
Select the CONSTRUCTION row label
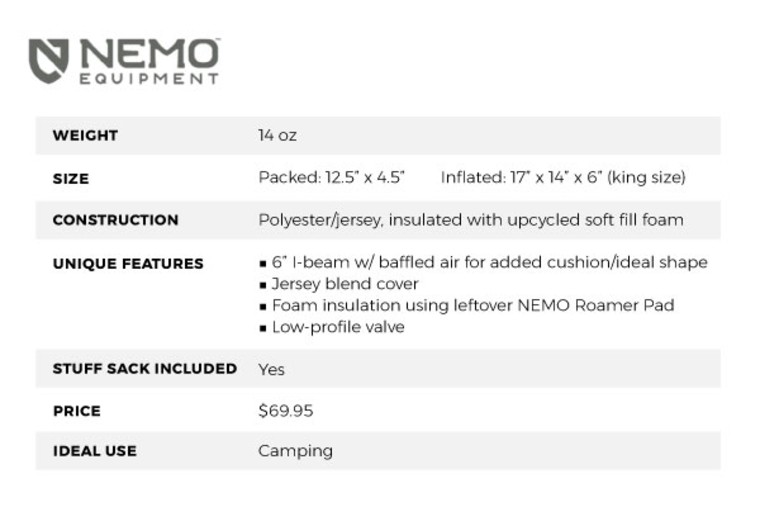tap(115, 220)
